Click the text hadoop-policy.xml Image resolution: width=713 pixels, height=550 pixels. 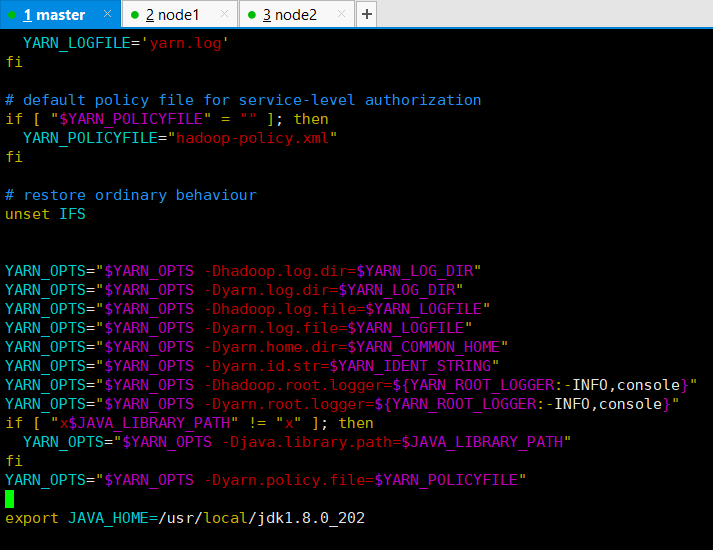click(x=252, y=138)
